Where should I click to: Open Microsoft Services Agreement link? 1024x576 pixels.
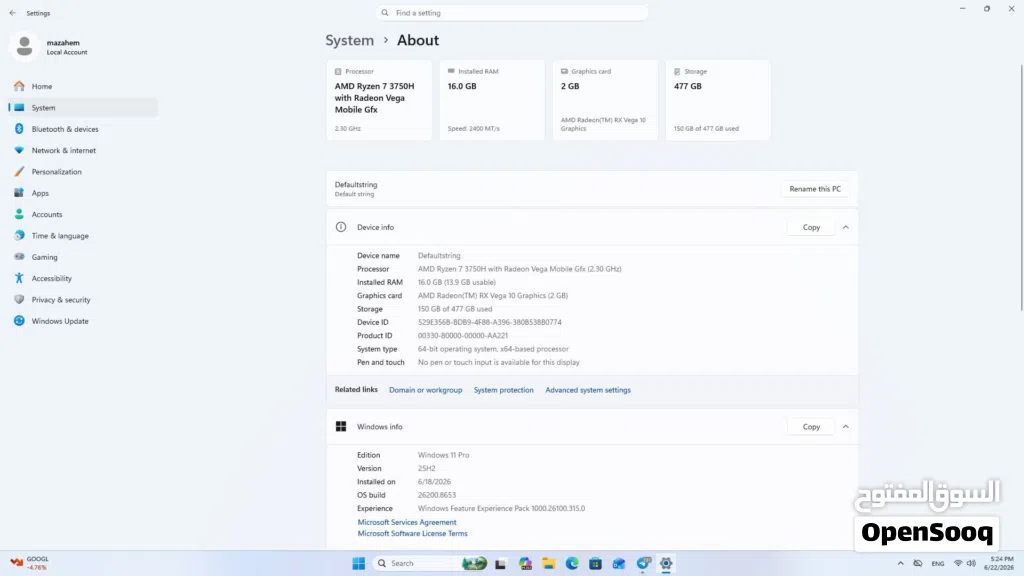point(407,522)
